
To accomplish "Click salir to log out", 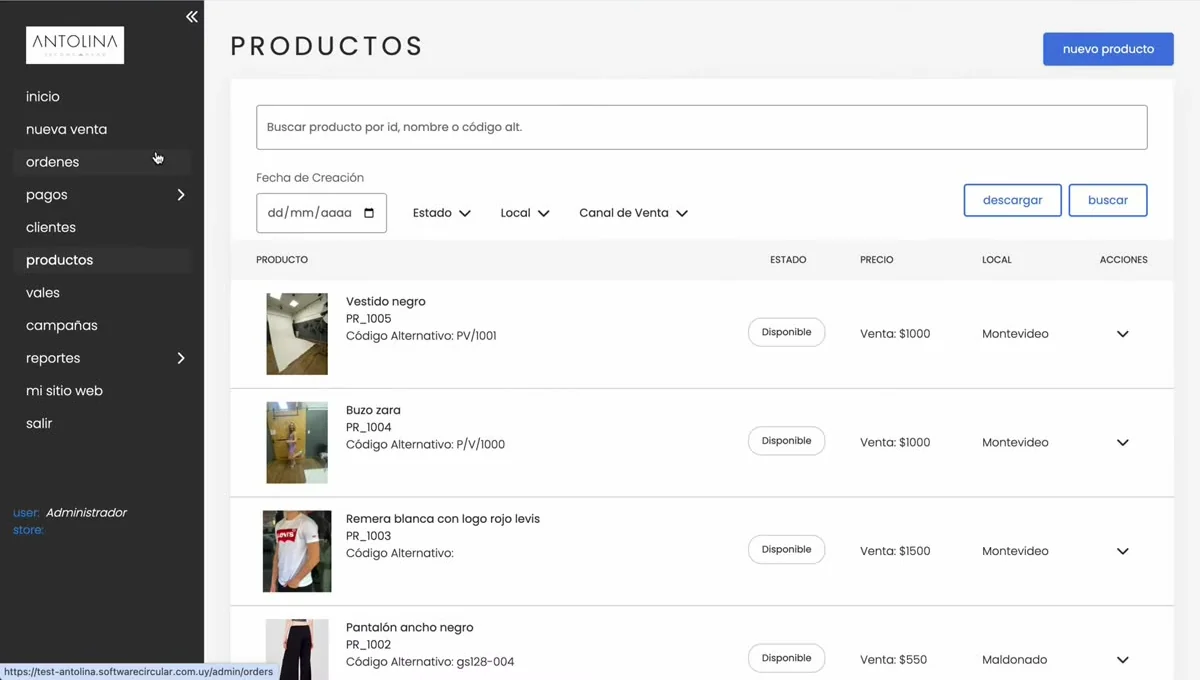I will click(39, 423).
